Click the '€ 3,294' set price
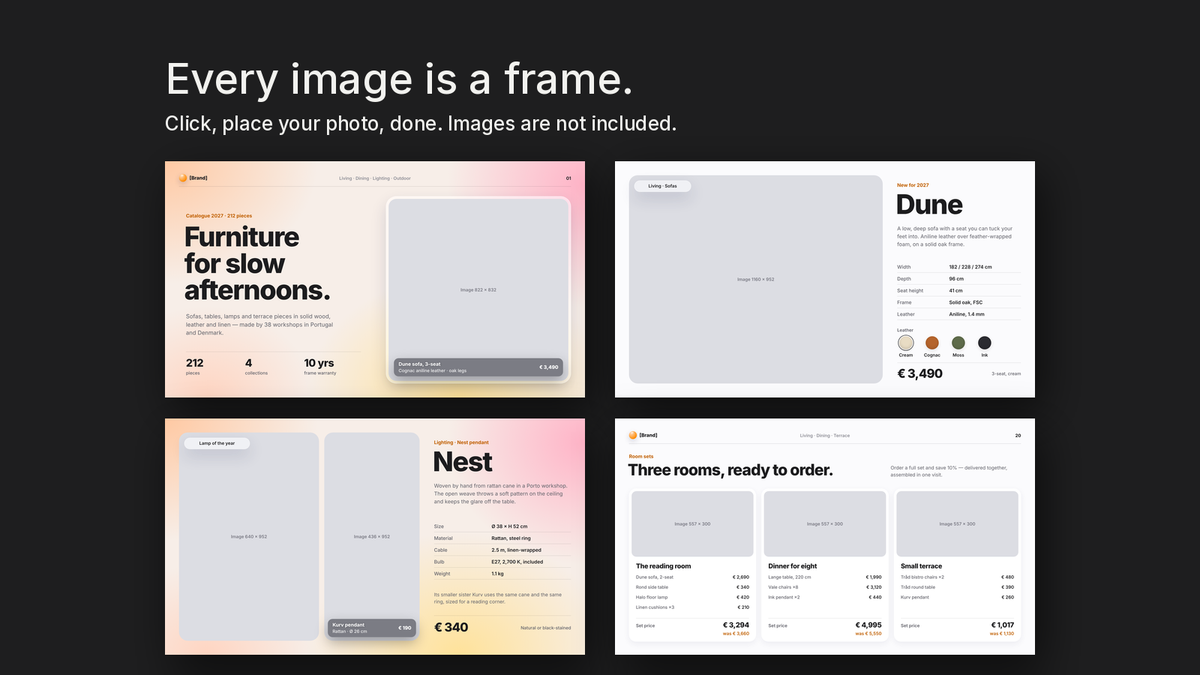Viewport: 1200px width, 675px height. tap(736, 625)
